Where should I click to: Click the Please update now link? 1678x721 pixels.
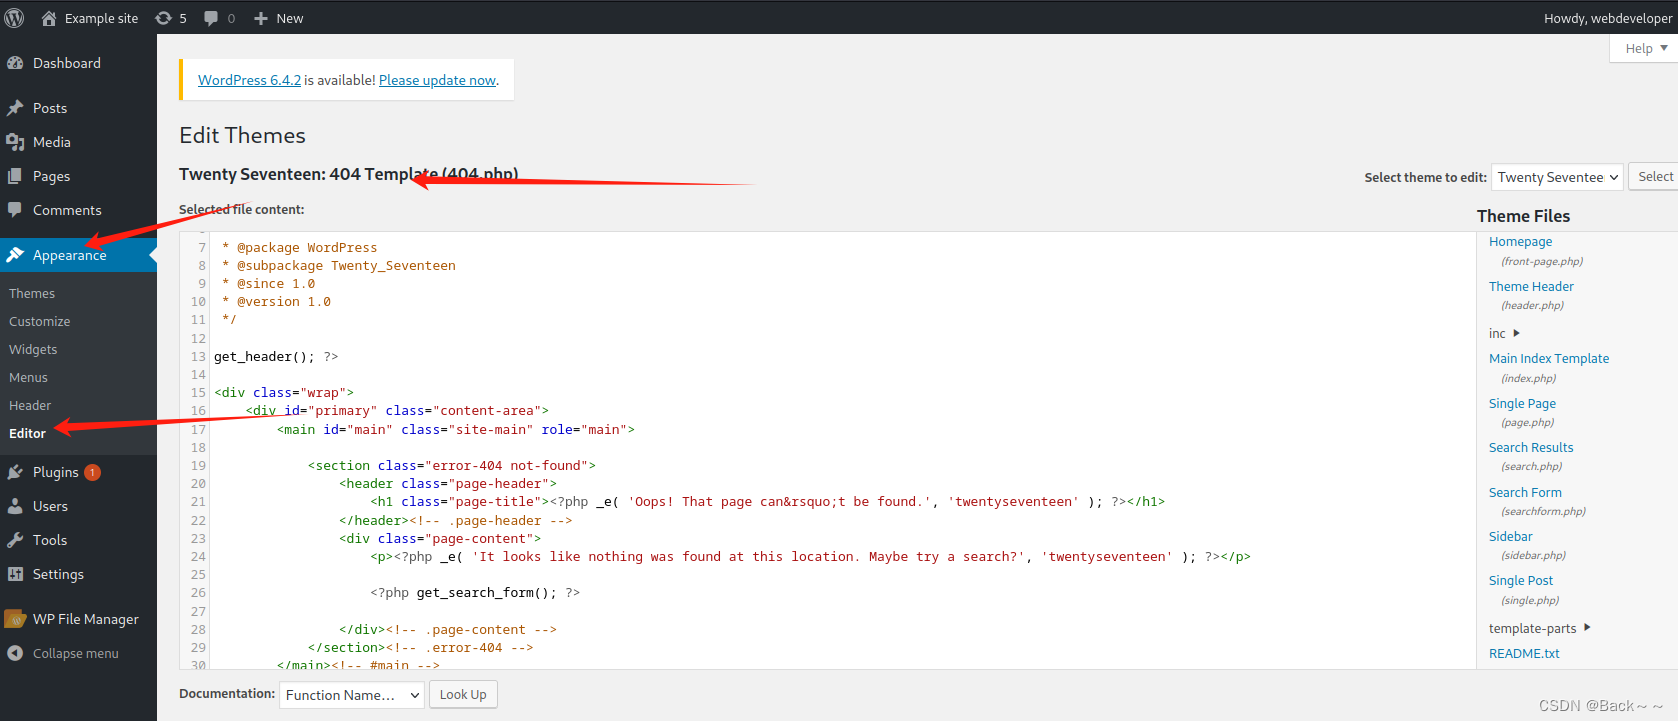click(x=437, y=80)
